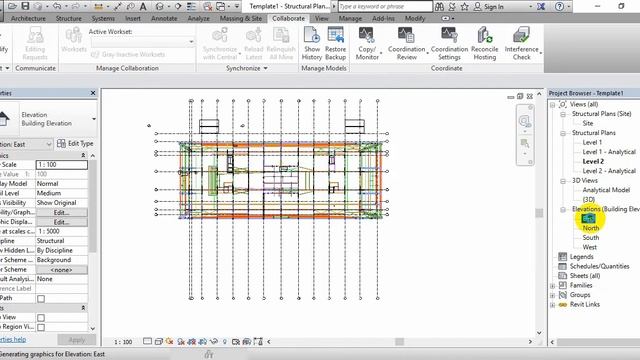The height and width of the screenshot is (360, 640).
Task: Click the Help question mark icon
Action: 560,7
